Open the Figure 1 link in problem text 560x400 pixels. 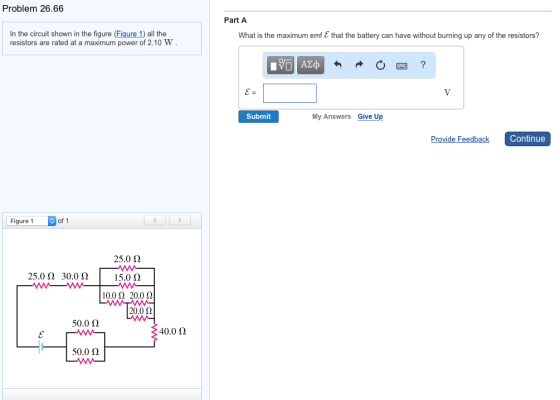129,34
